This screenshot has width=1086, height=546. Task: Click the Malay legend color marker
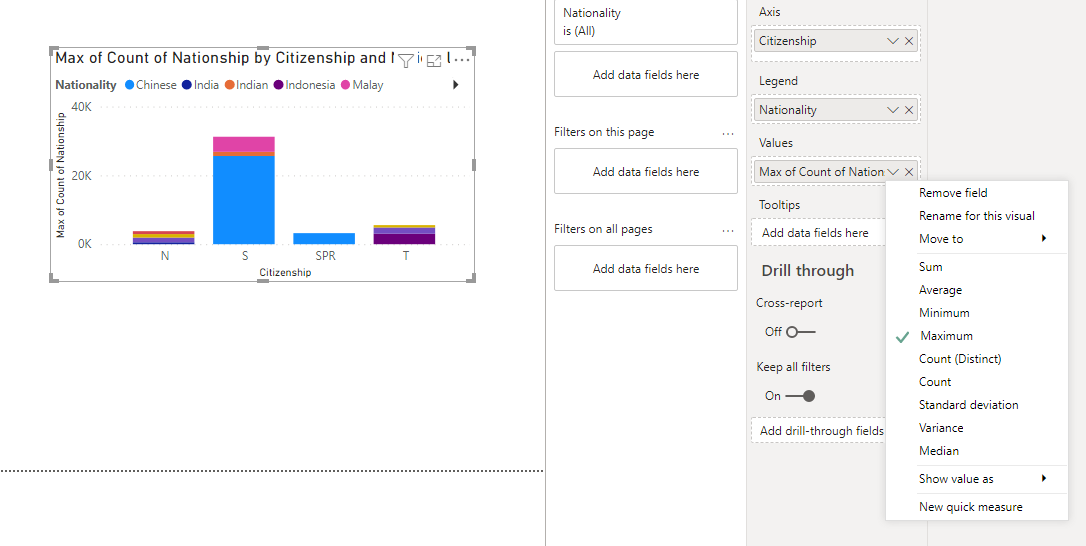click(346, 85)
